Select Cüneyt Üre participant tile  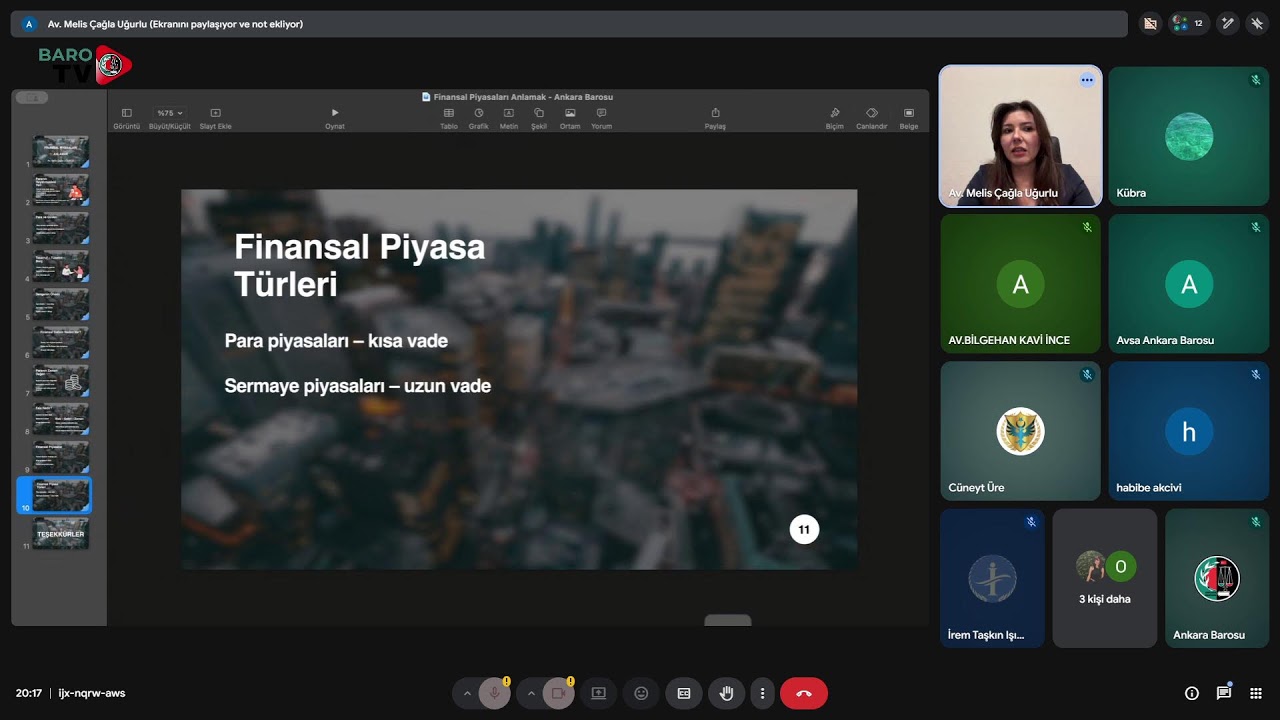click(1020, 431)
